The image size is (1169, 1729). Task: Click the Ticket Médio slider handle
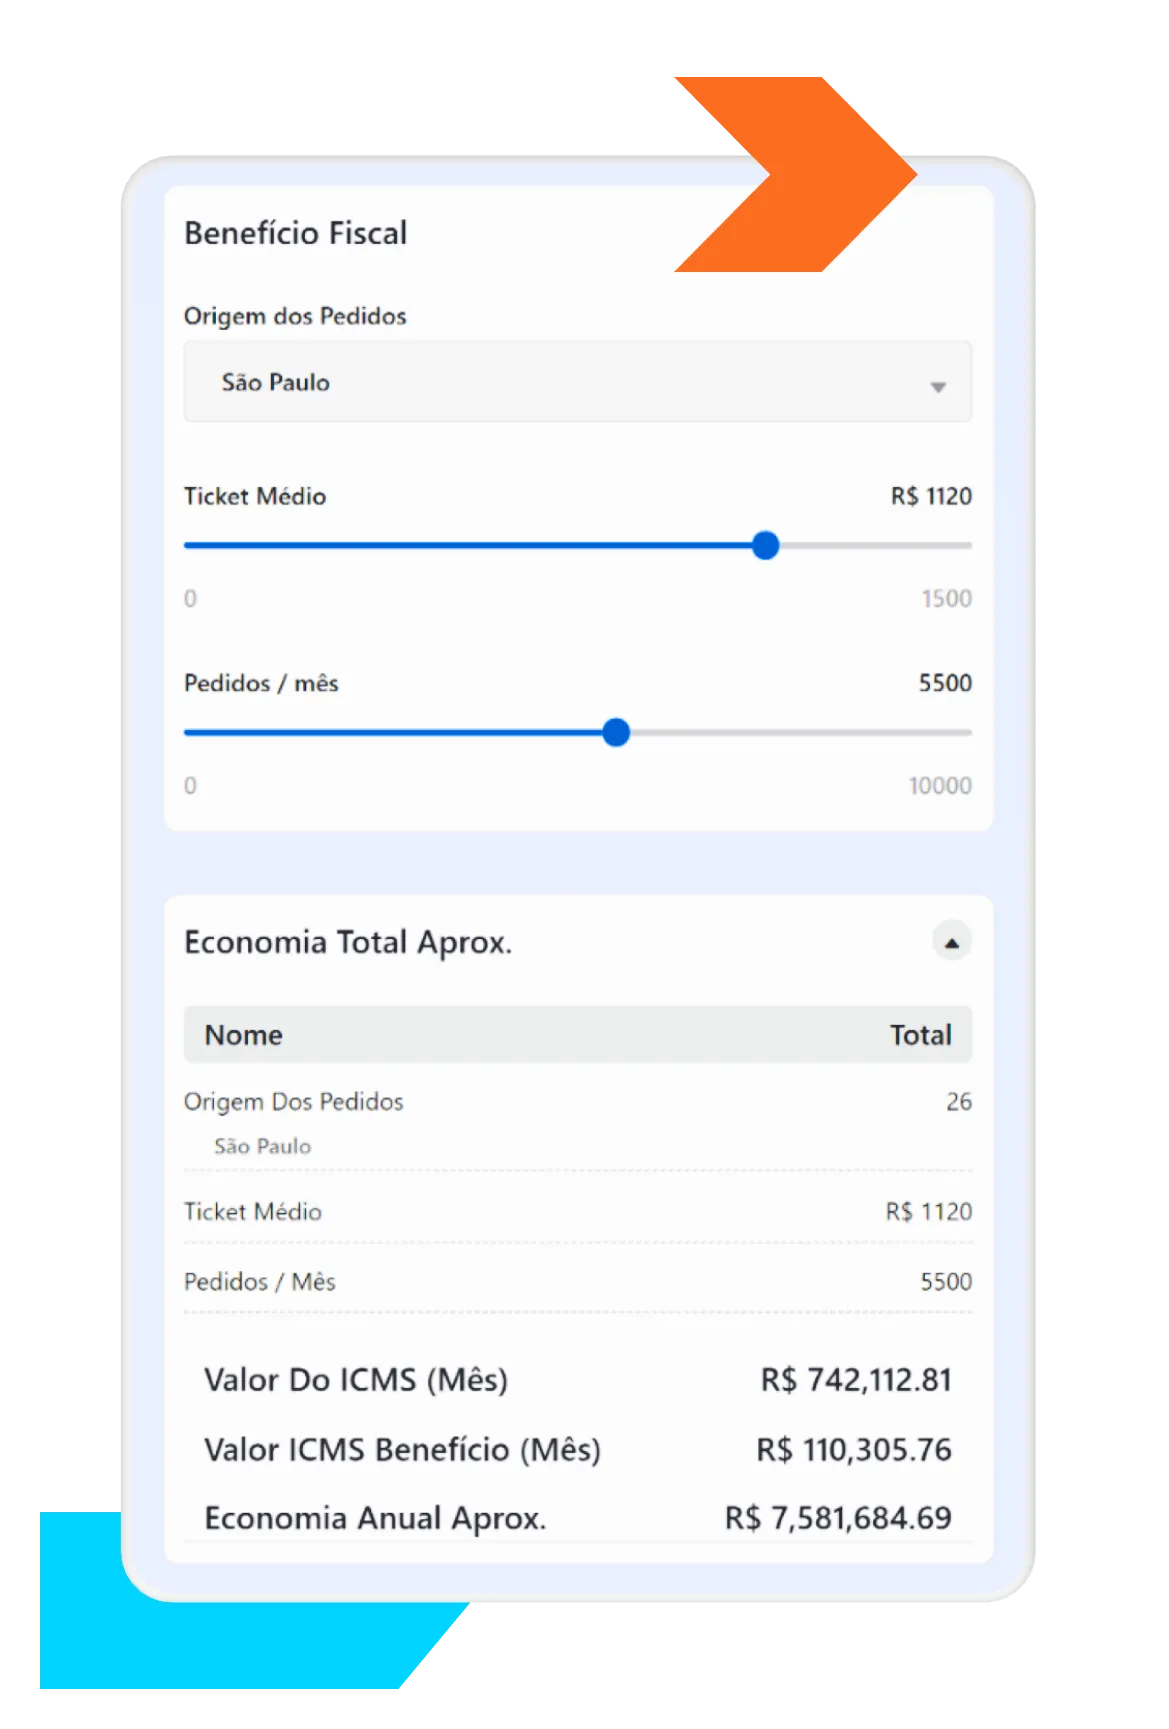765,546
